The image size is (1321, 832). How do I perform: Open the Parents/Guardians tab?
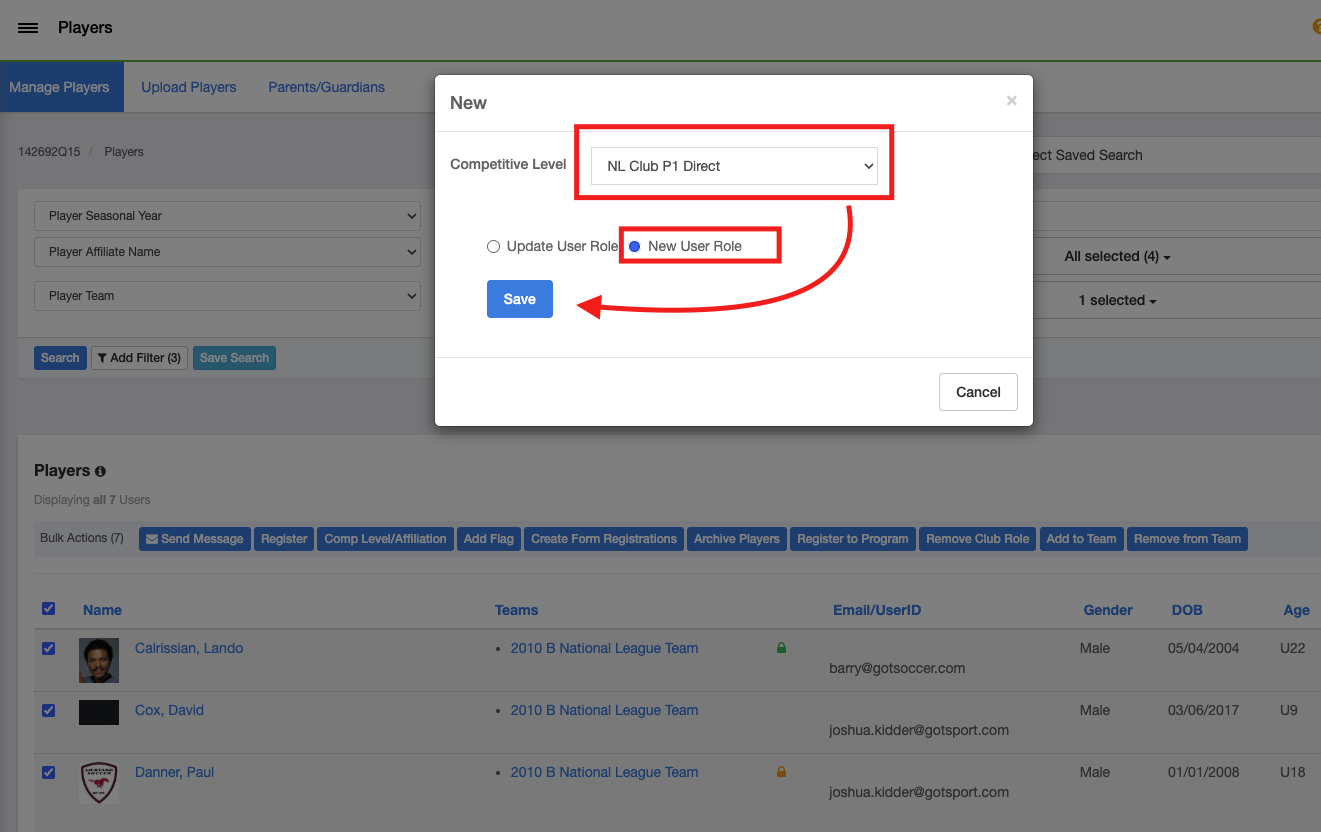point(326,87)
